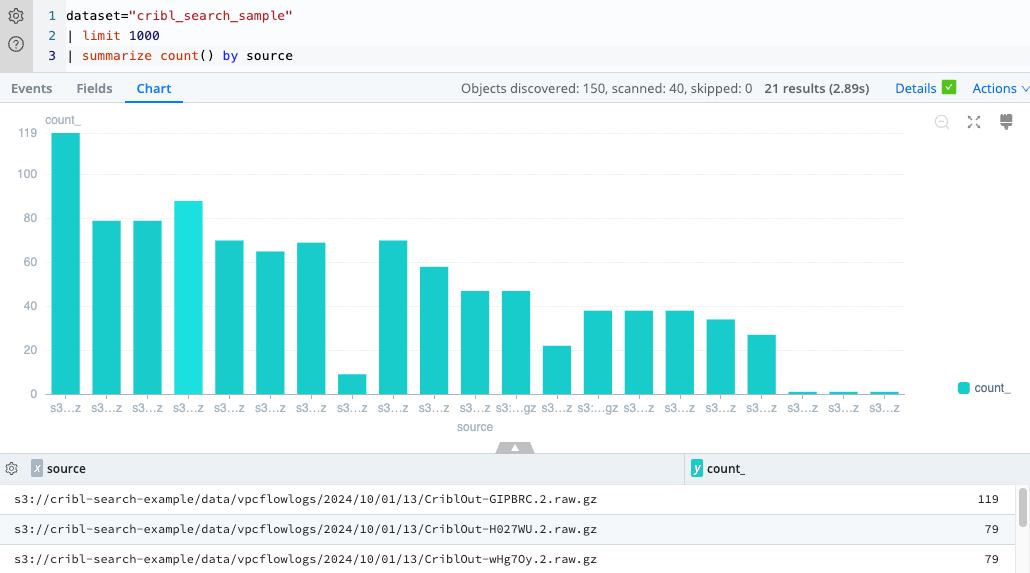The height and width of the screenshot is (573, 1030).
Task: Click the x-axis icon beside source
Action: pos(37,468)
